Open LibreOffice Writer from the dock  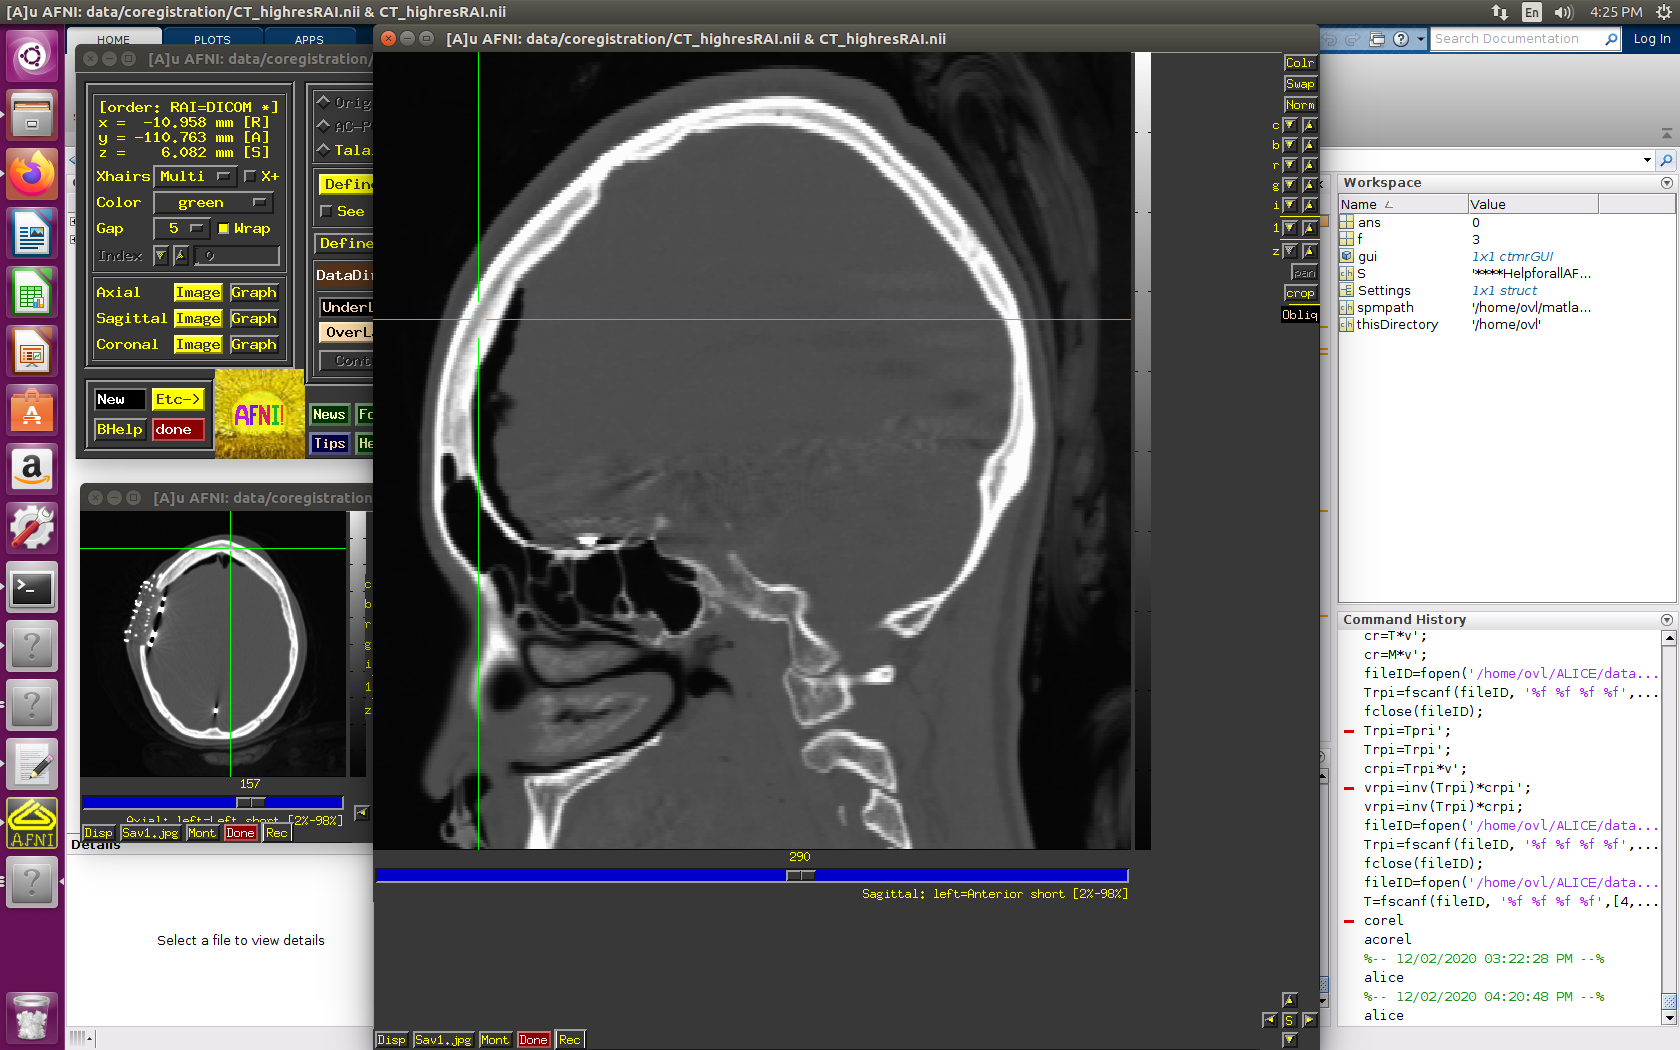coord(32,234)
